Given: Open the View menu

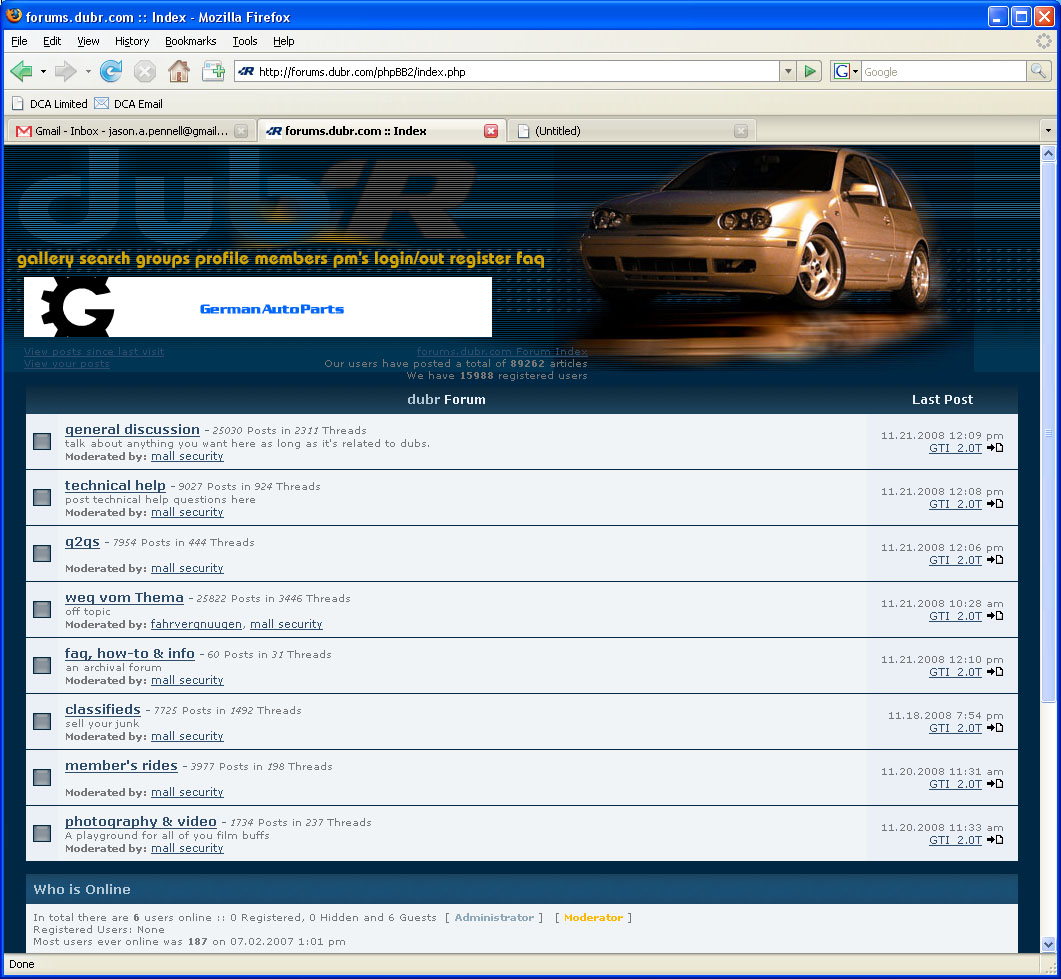Looking at the screenshot, I should point(88,41).
